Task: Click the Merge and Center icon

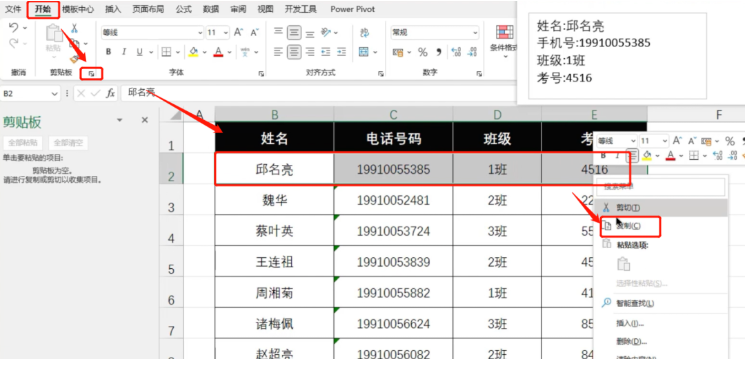Action: pos(364,52)
